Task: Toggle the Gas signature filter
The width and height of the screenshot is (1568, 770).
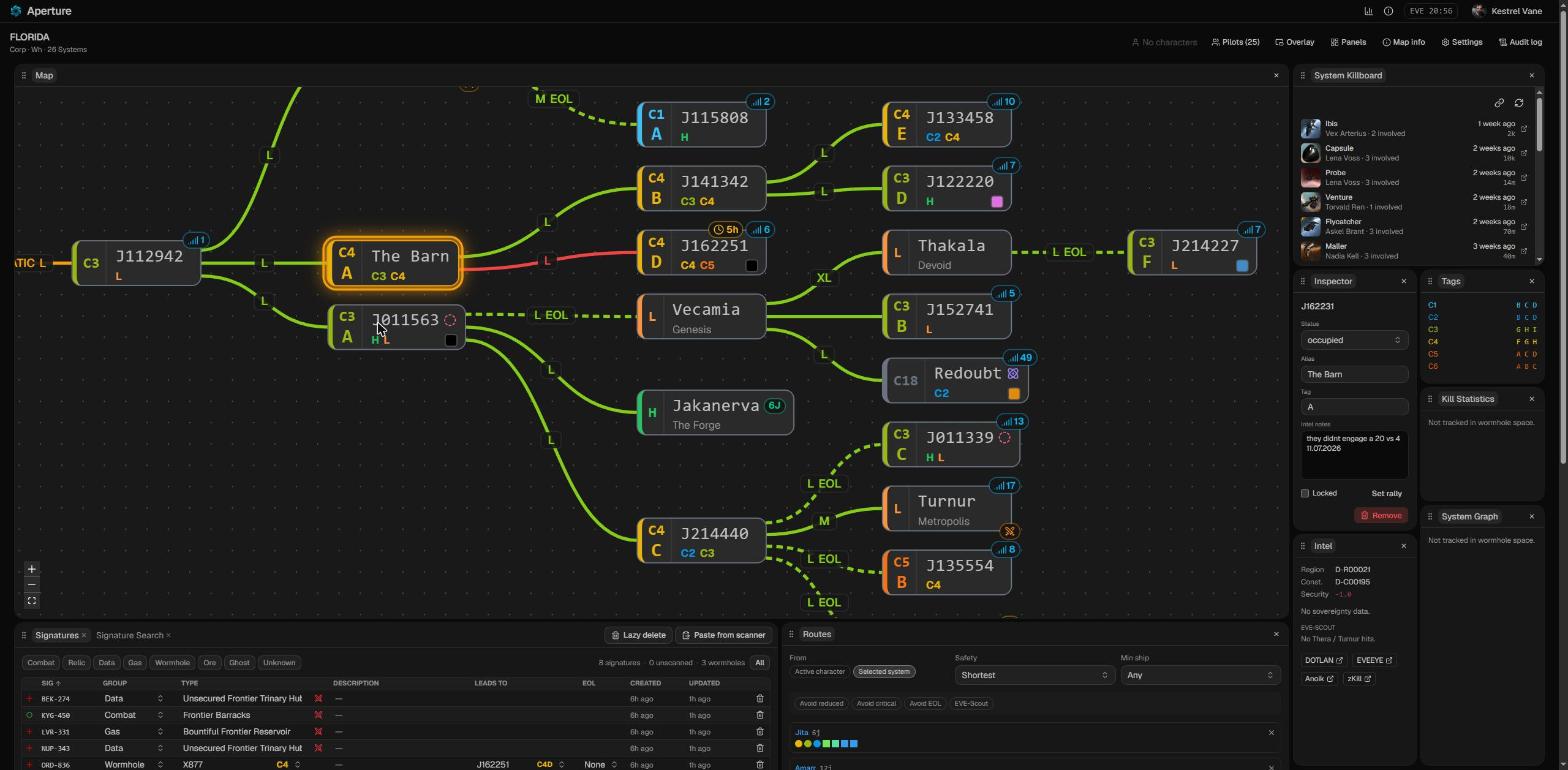Action: pyautogui.click(x=135, y=662)
